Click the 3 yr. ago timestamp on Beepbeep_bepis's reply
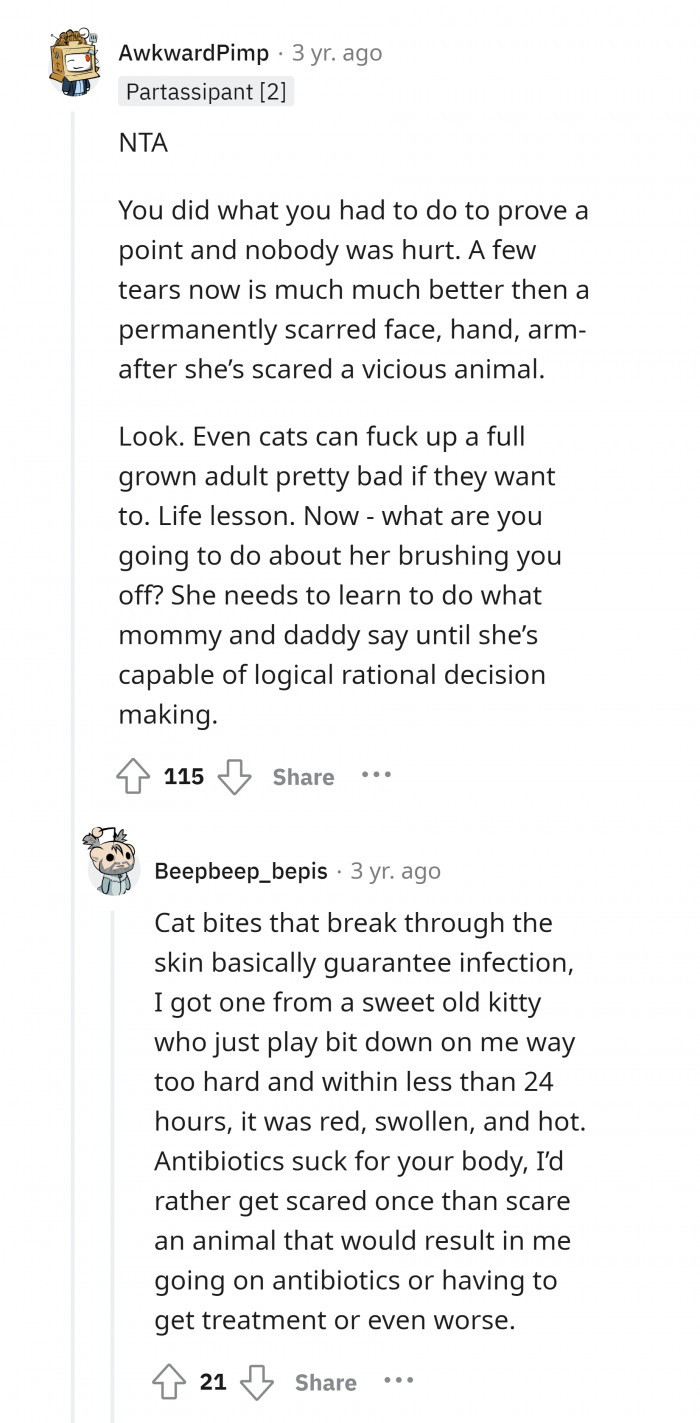Image resolution: width=700 pixels, height=1423 pixels. pos(395,871)
